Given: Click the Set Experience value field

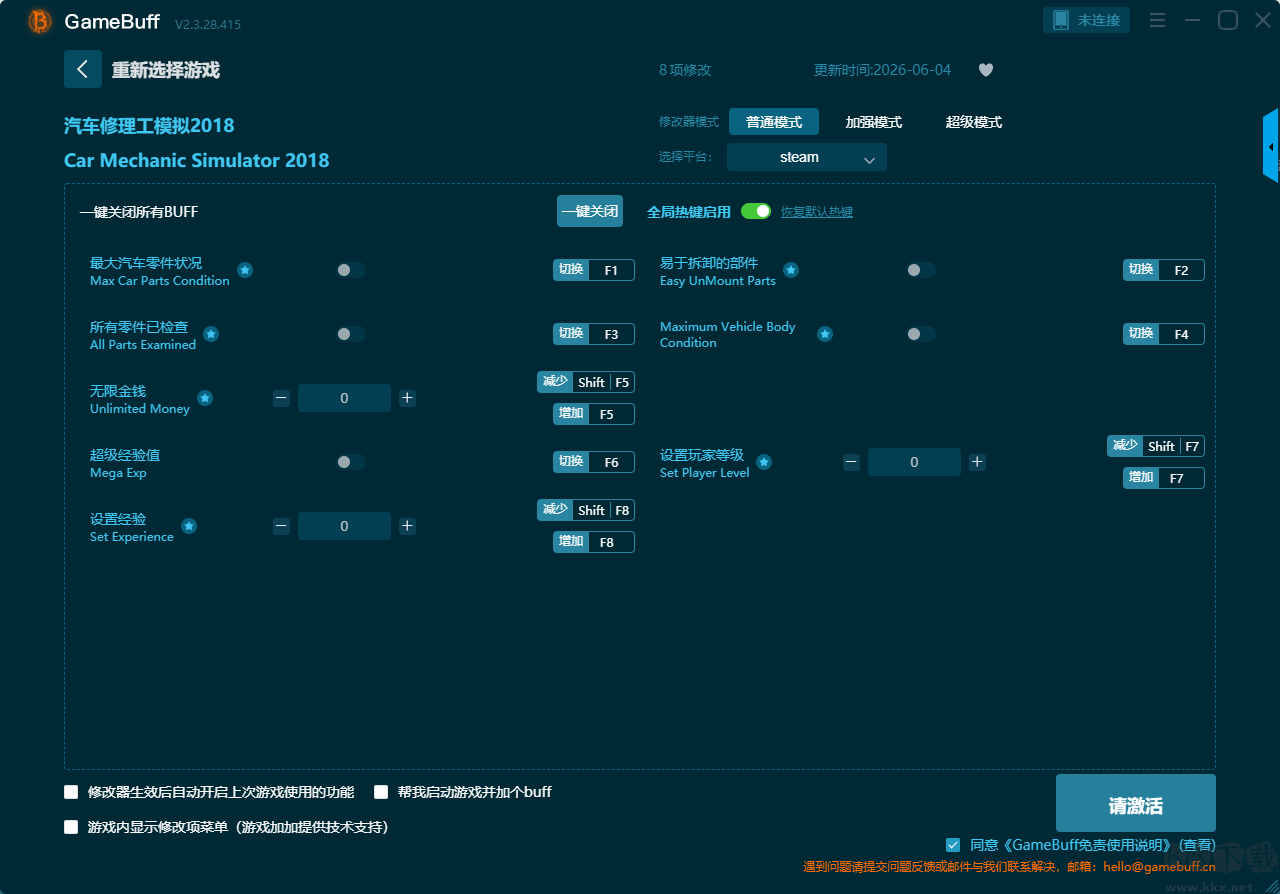Looking at the screenshot, I should click(x=344, y=526).
